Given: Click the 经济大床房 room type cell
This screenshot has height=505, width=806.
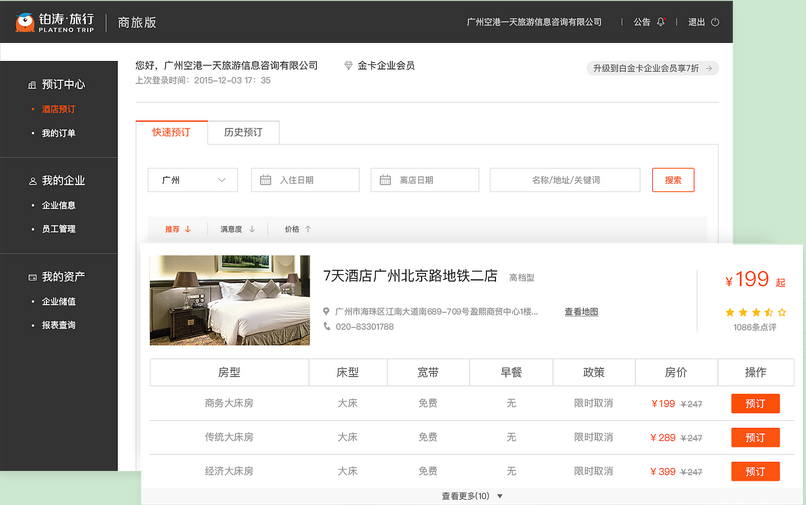Looking at the screenshot, I should point(229,471).
